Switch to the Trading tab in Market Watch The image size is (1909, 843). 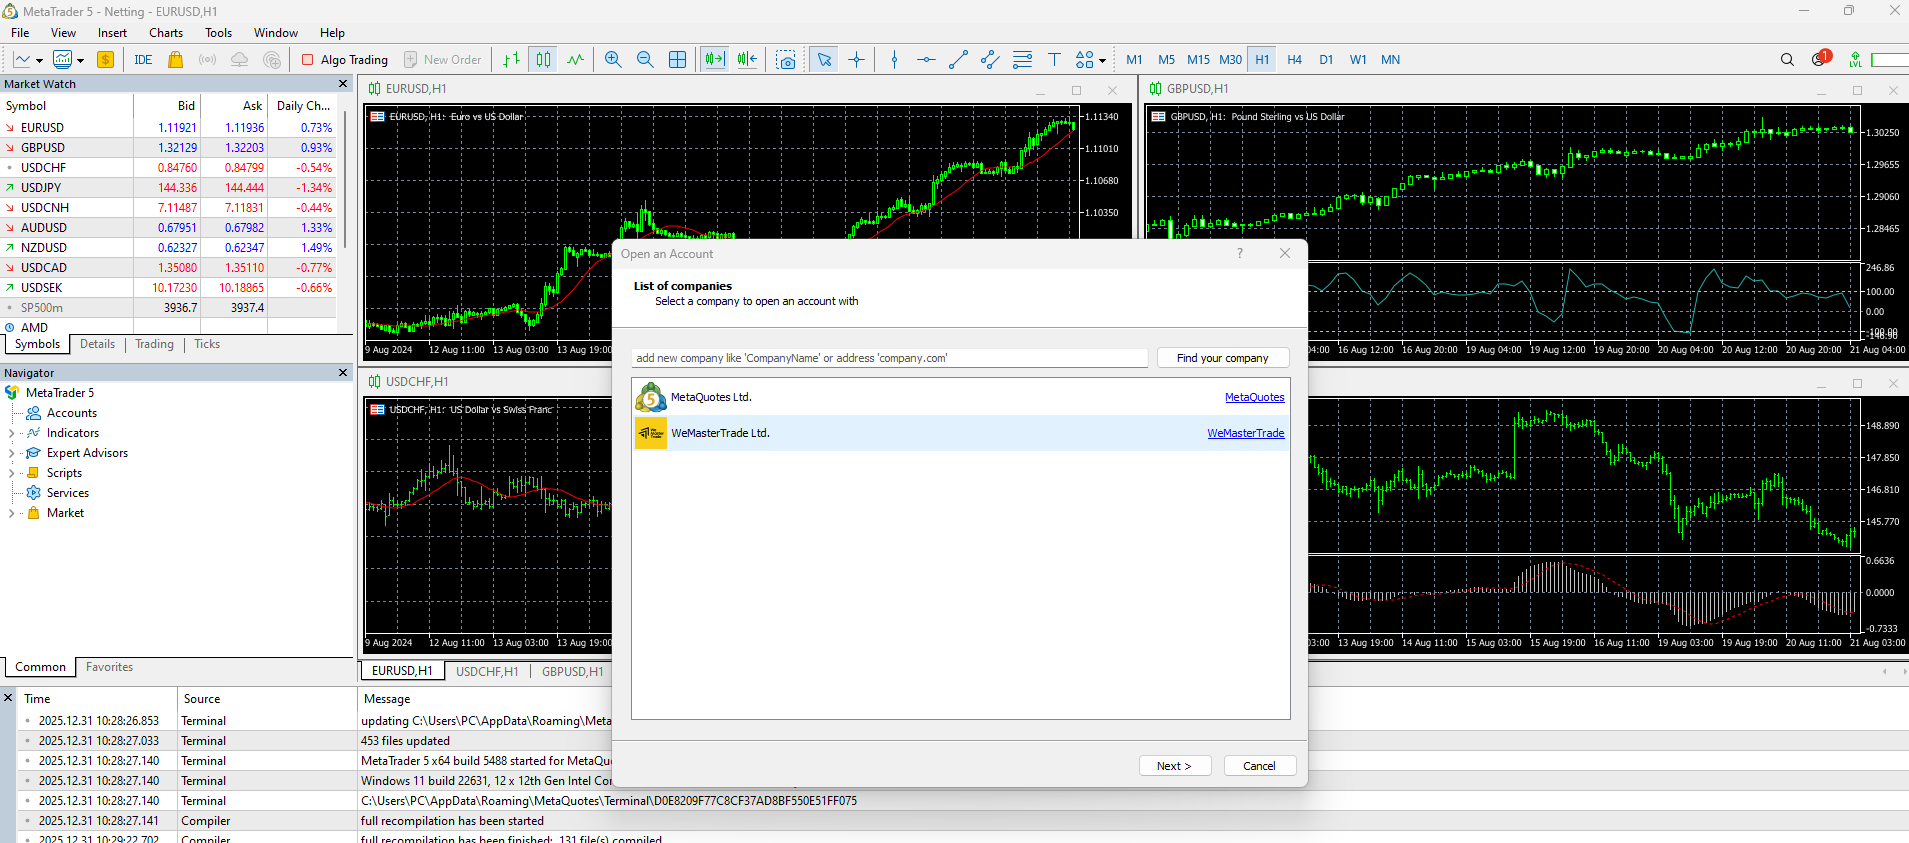pos(154,344)
